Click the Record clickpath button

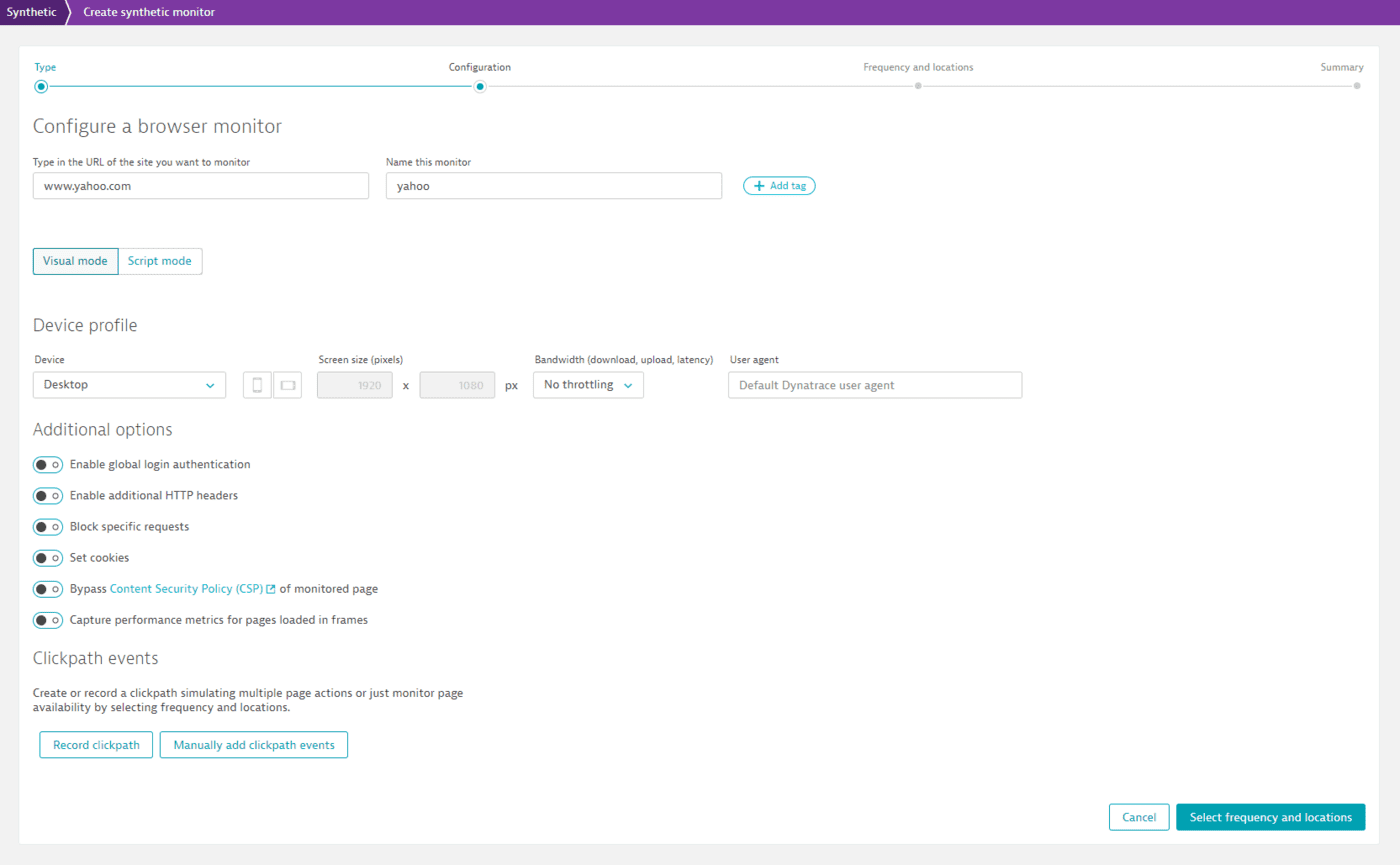point(96,744)
